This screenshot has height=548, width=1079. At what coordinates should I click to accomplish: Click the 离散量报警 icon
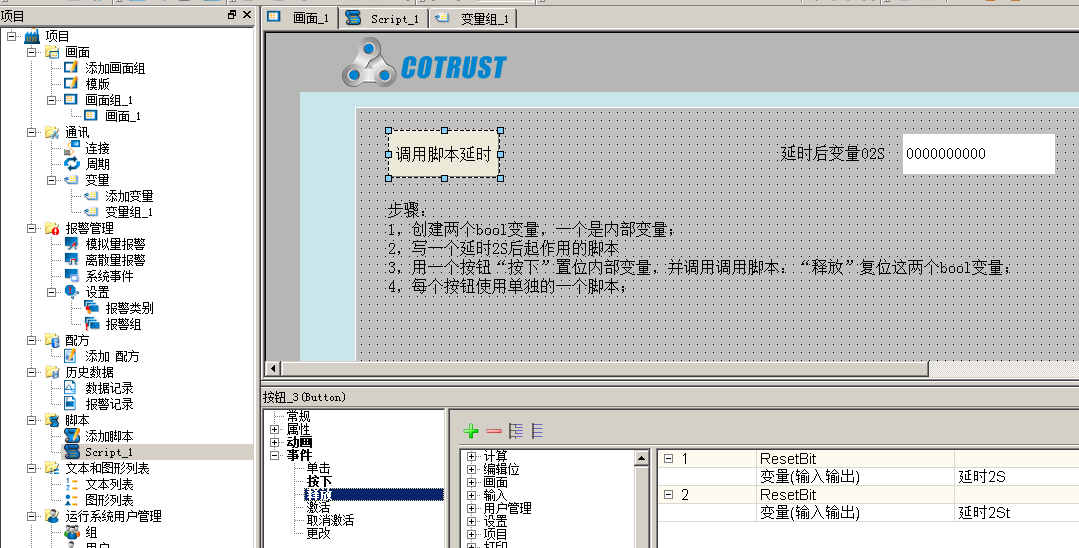[72, 260]
